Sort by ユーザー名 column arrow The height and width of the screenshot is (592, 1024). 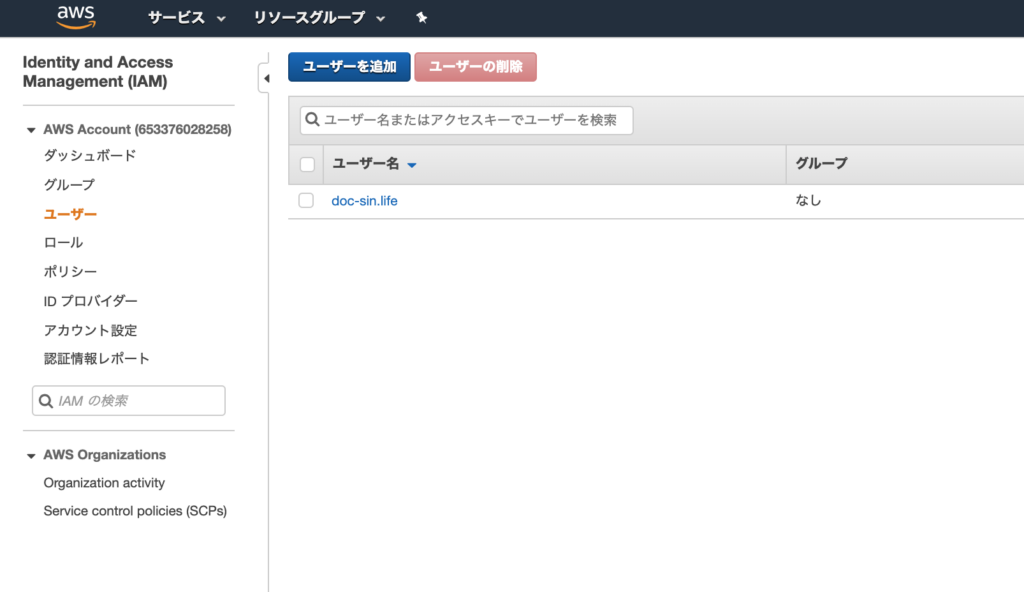412,165
